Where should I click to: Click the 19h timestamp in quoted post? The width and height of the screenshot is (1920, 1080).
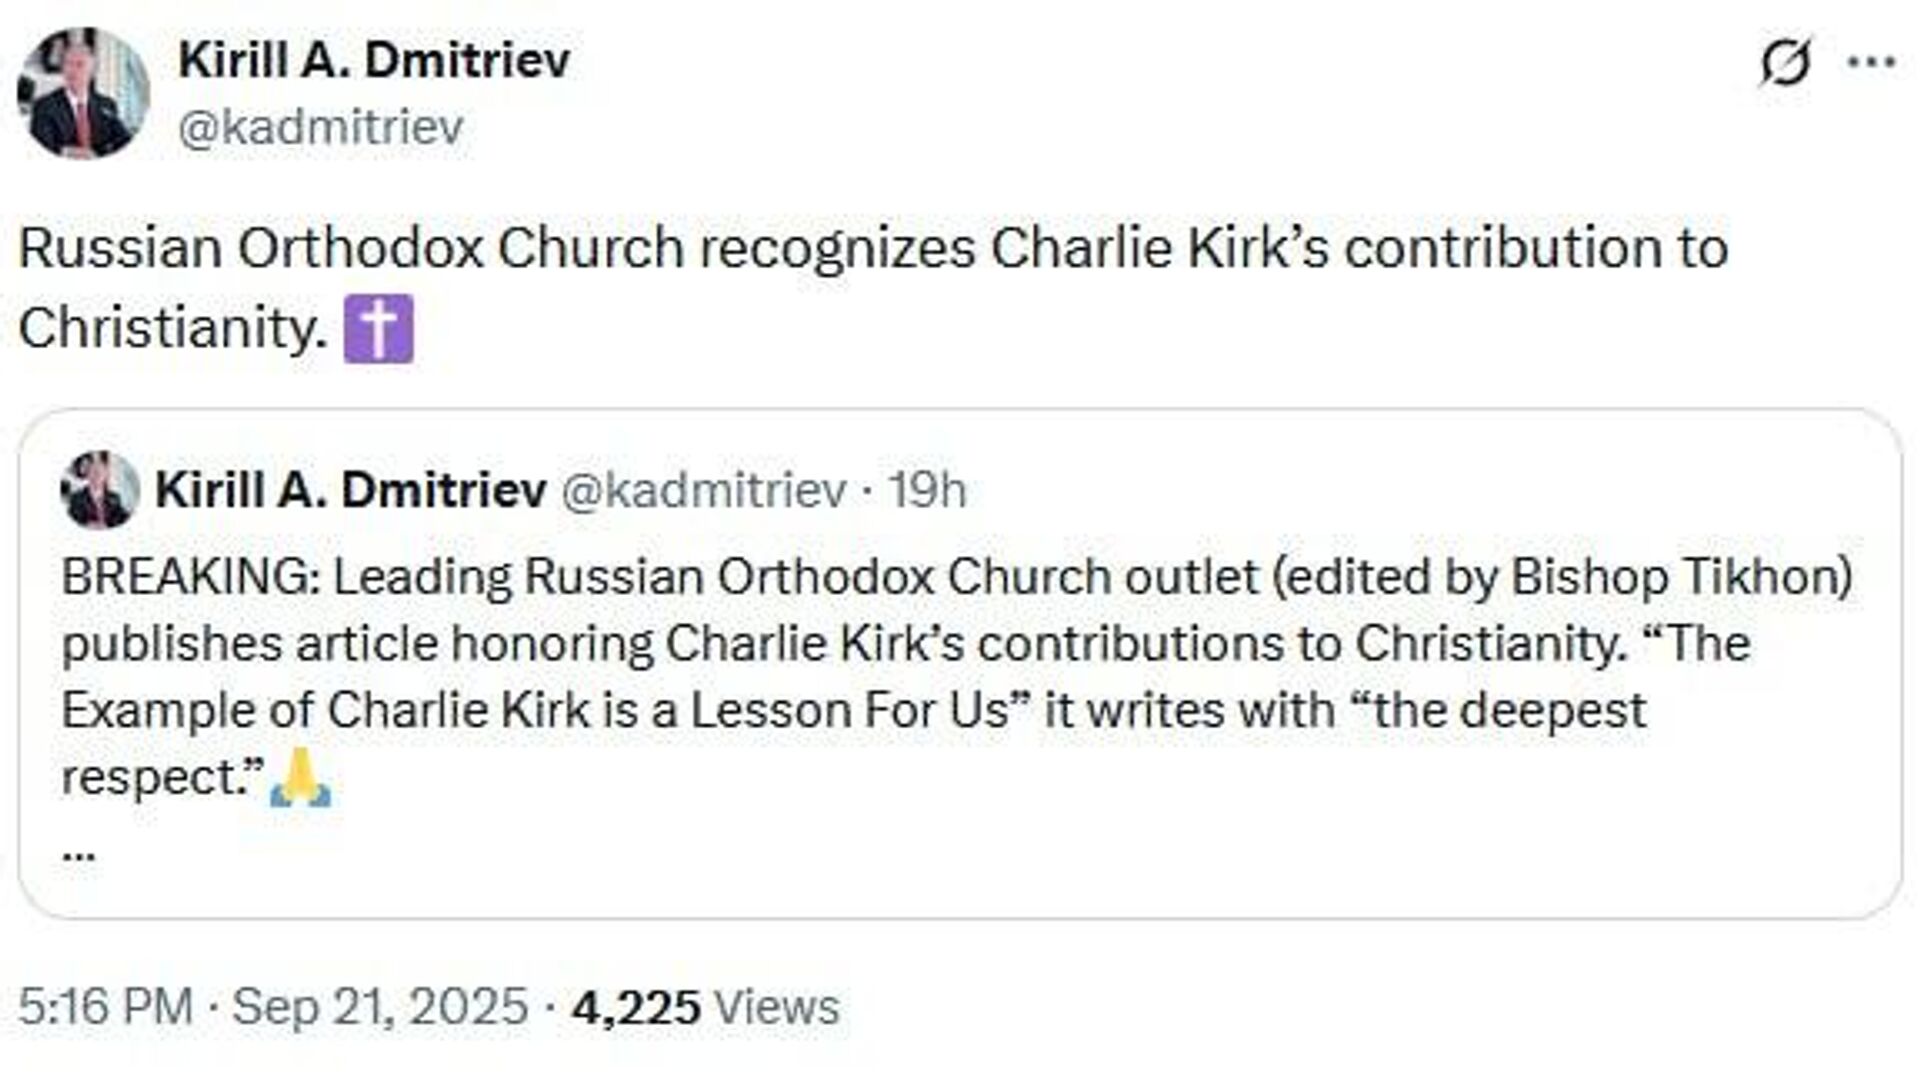pyautogui.click(x=927, y=490)
